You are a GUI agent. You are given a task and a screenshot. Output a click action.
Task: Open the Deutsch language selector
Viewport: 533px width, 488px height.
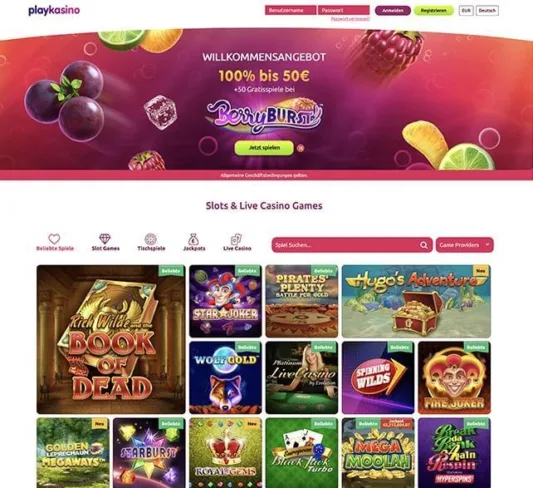487,11
